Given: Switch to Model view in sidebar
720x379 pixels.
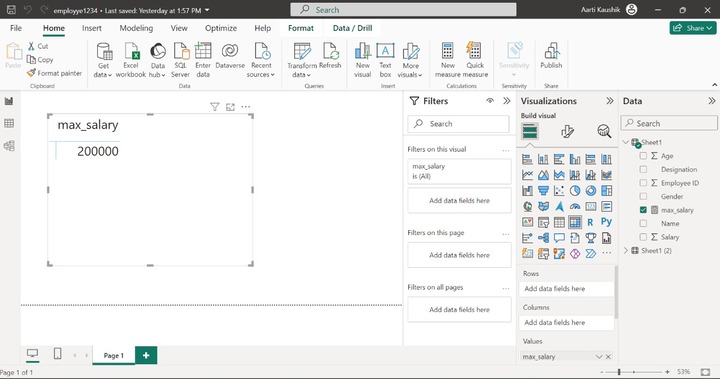Looking at the screenshot, I should click(x=9, y=146).
